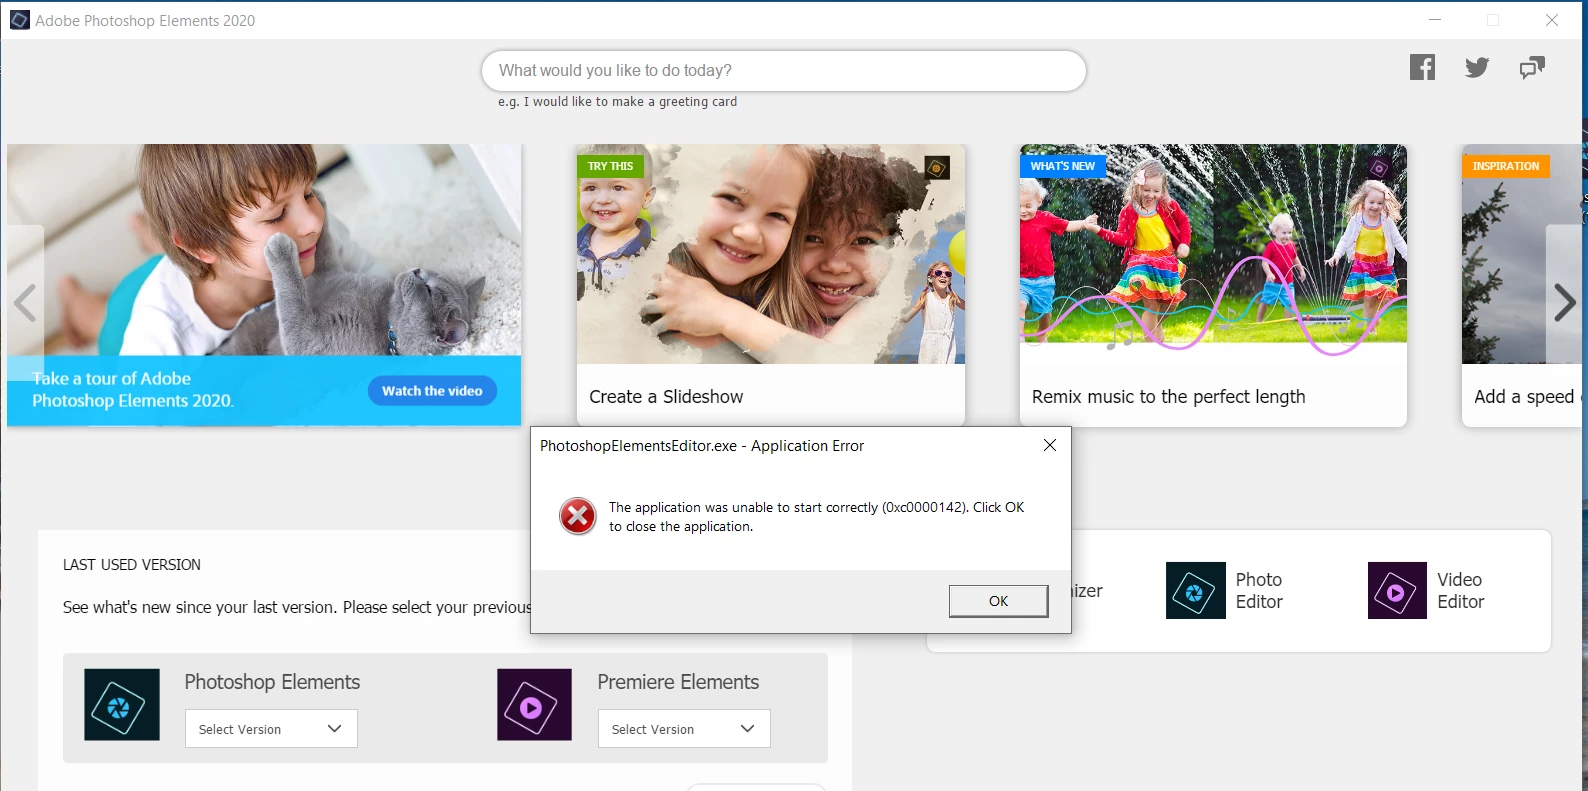
Task: Click OK in the Application Error dialog
Action: pos(998,601)
